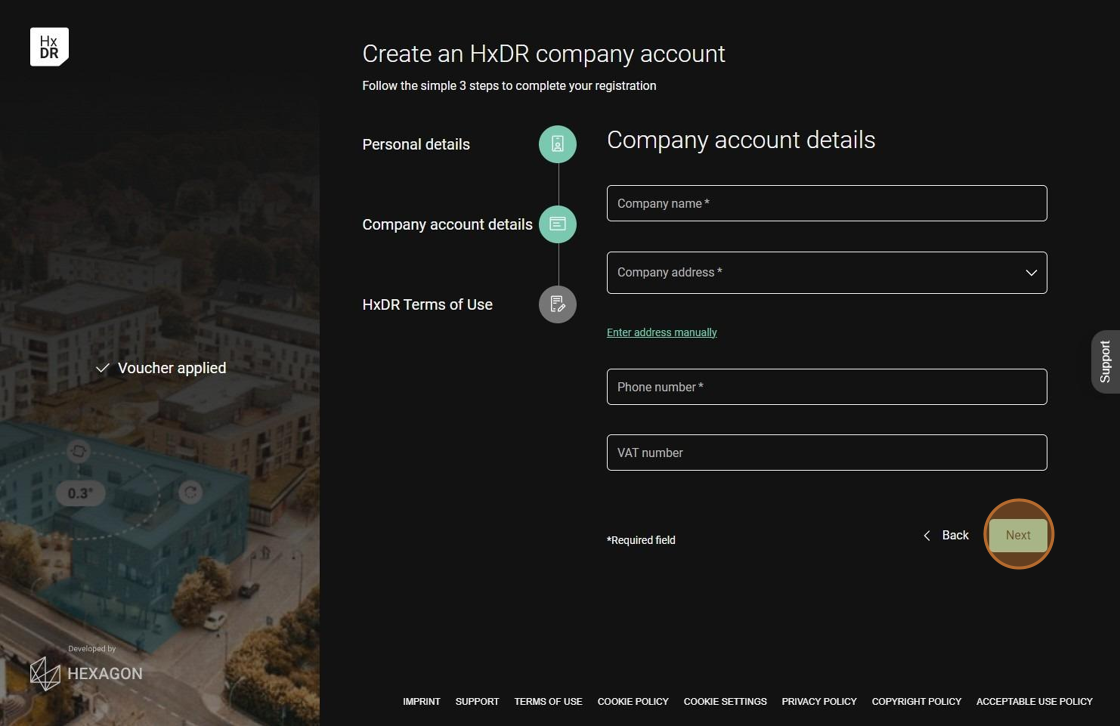Select the Company account details step icon
The height and width of the screenshot is (726, 1120).
[x=557, y=224]
